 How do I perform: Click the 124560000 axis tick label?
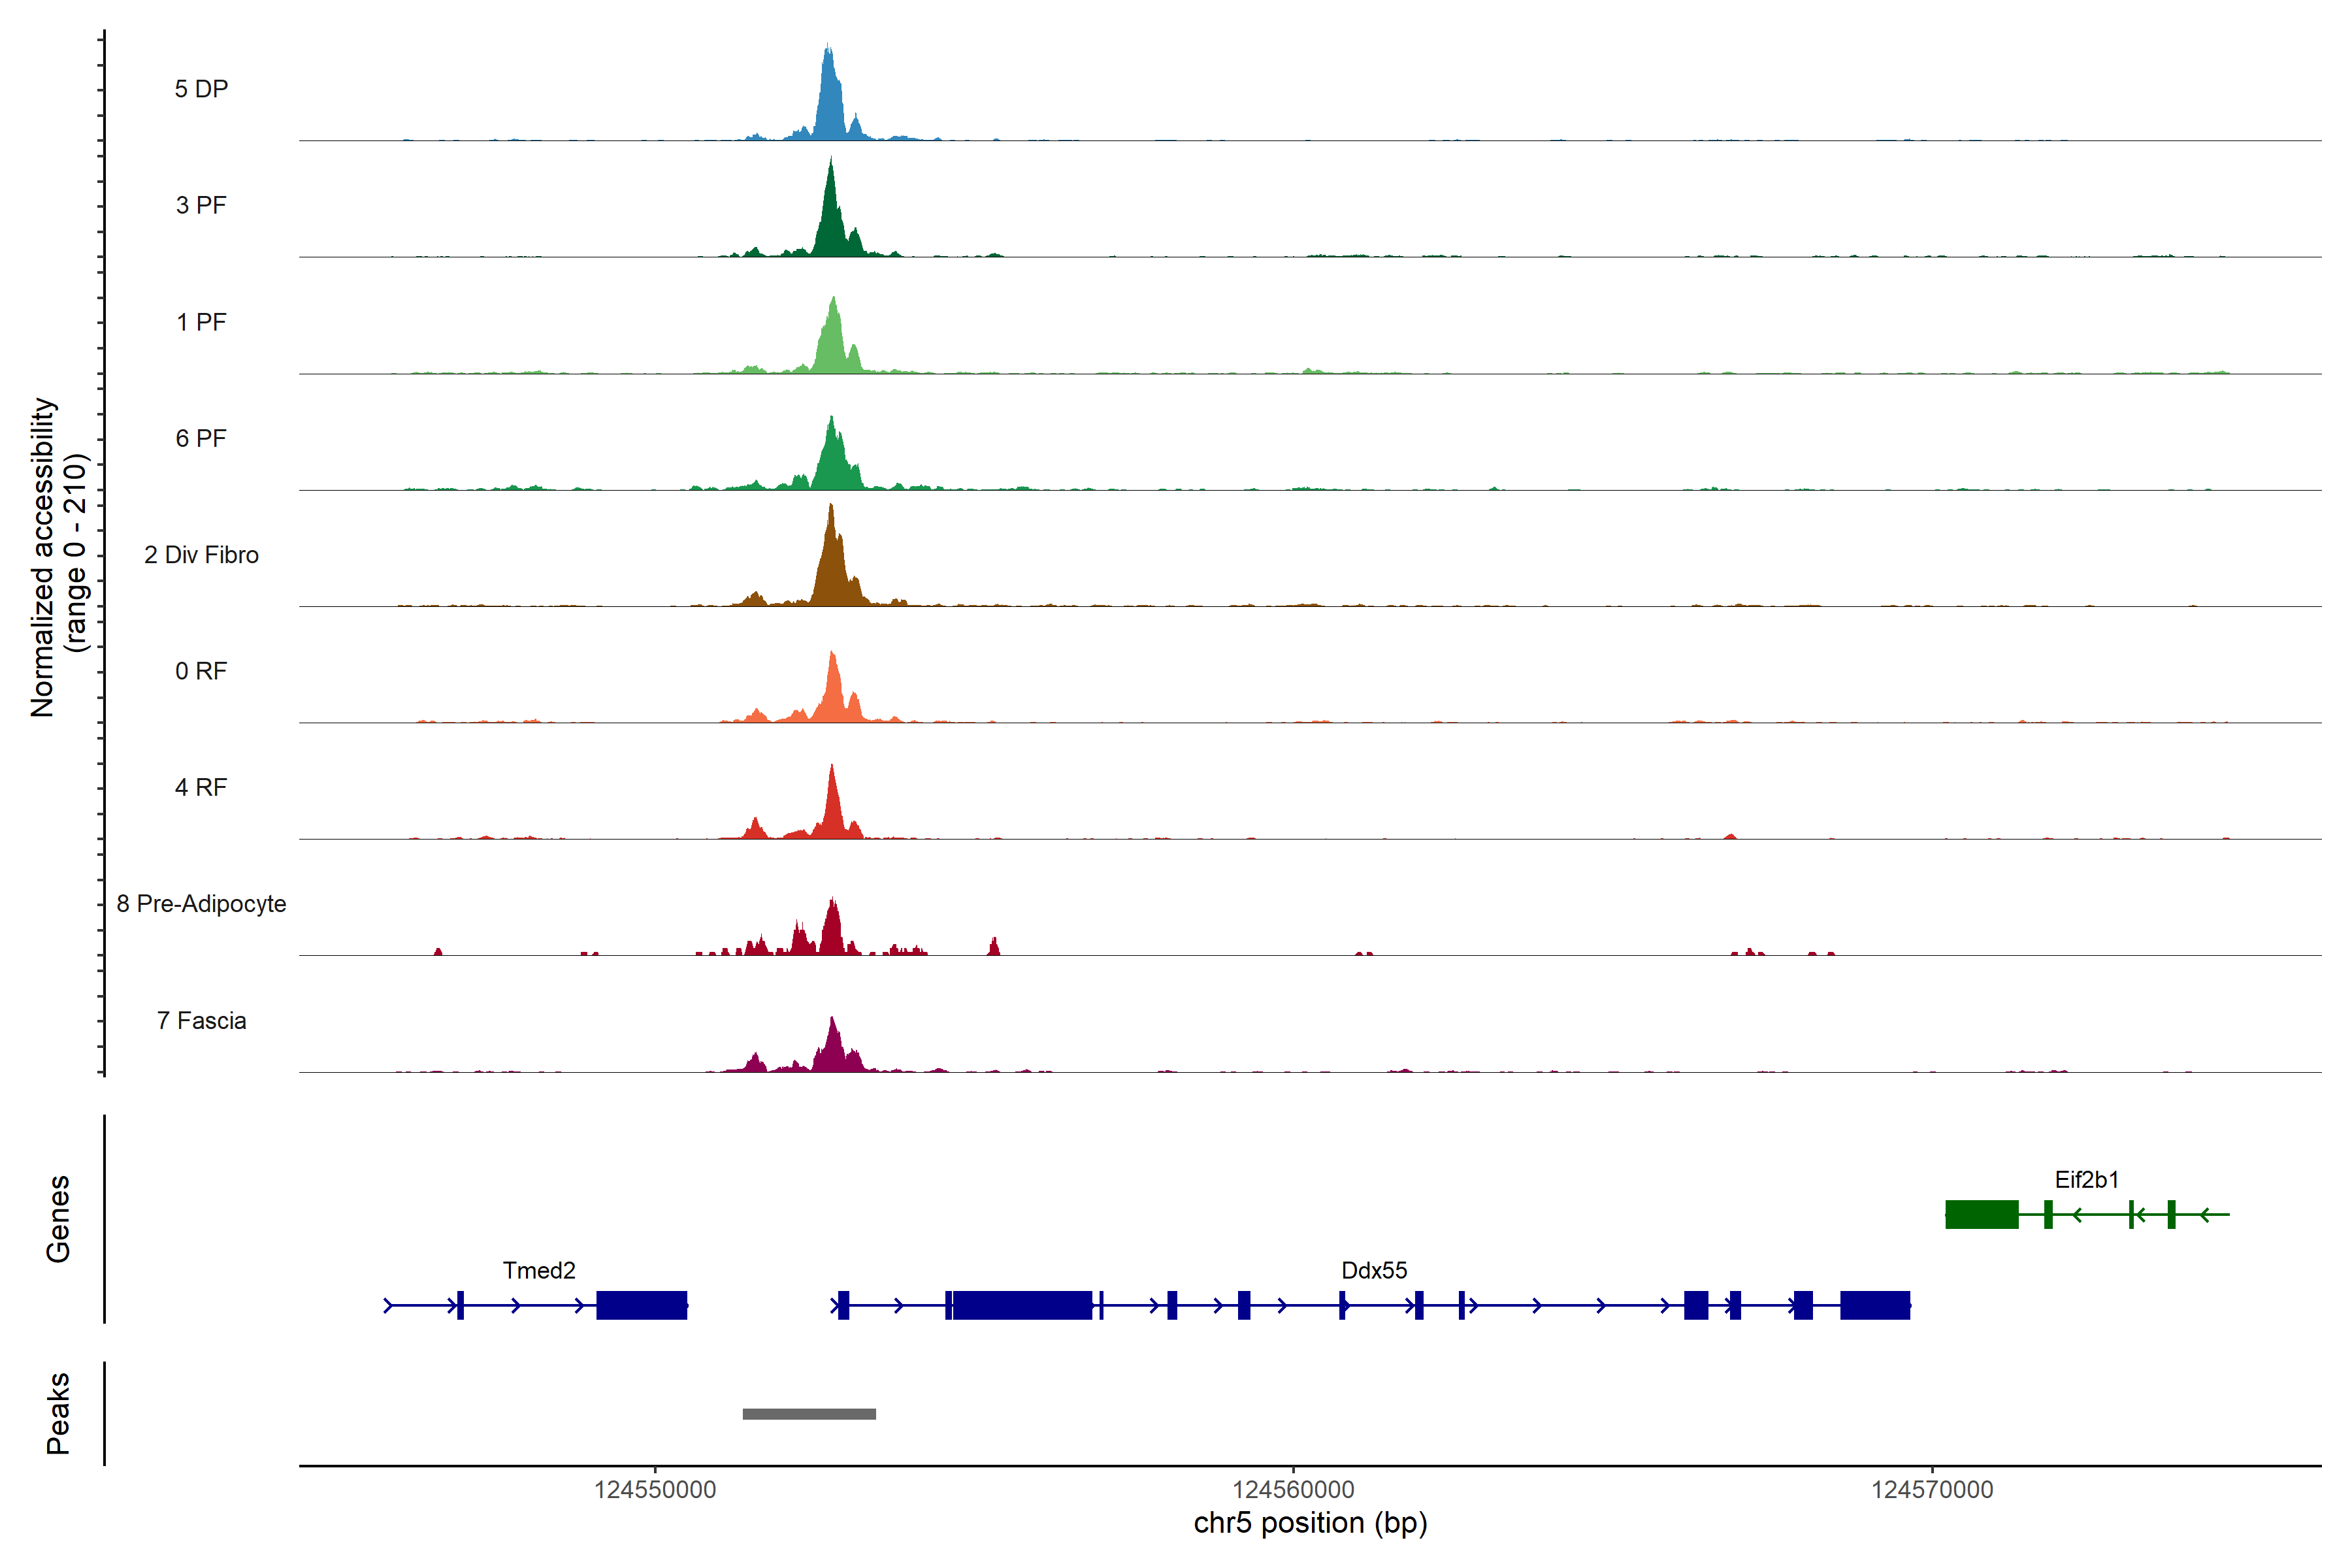point(1293,1490)
